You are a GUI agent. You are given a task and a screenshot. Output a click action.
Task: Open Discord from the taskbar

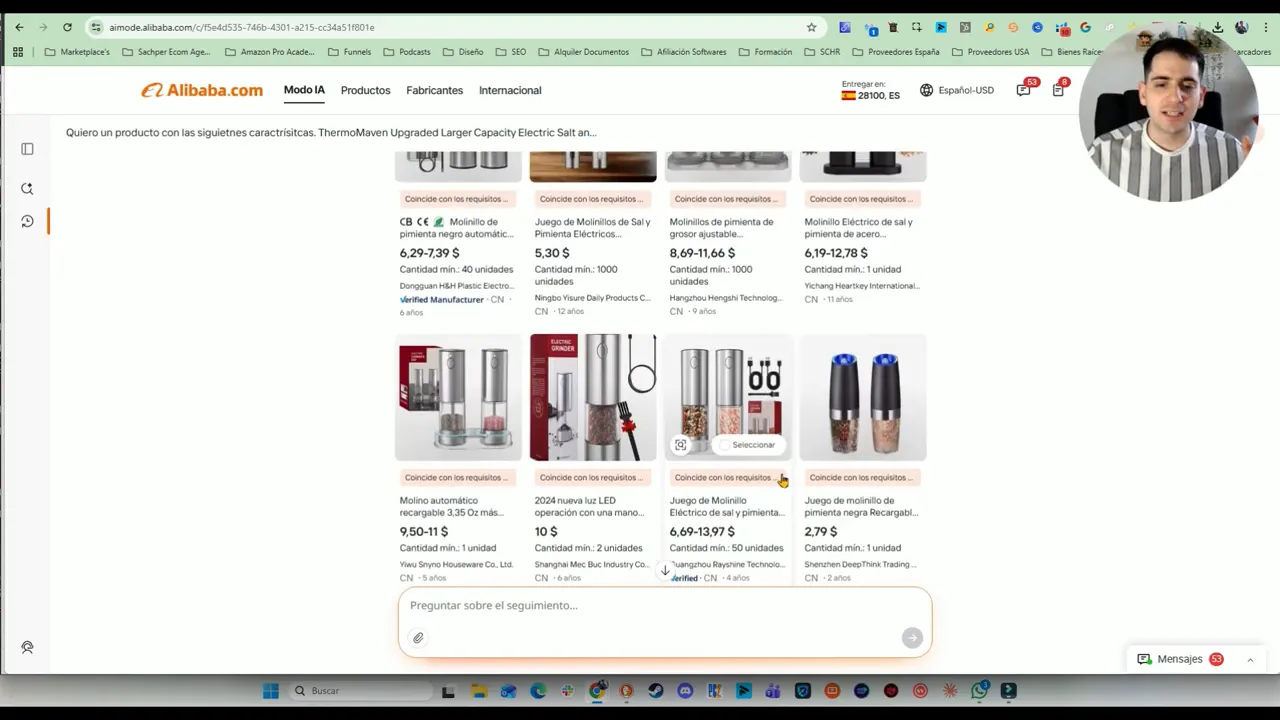[x=685, y=691]
